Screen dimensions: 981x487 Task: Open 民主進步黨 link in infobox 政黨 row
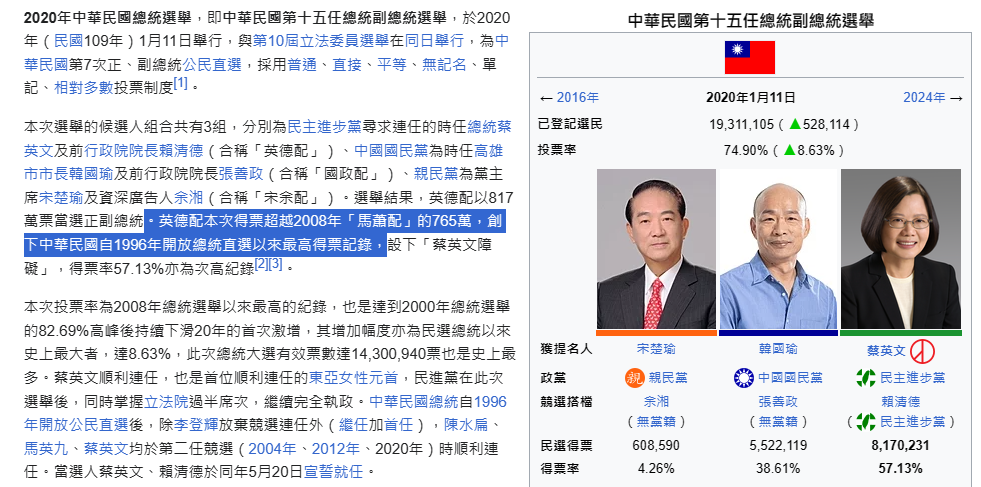[x=913, y=377]
